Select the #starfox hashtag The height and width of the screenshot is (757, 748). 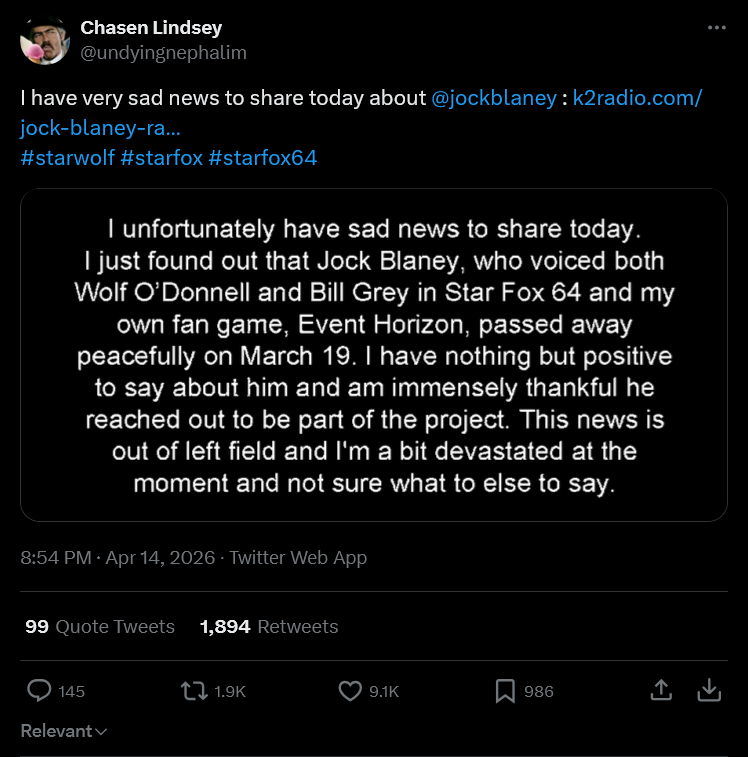coord(161,157)
